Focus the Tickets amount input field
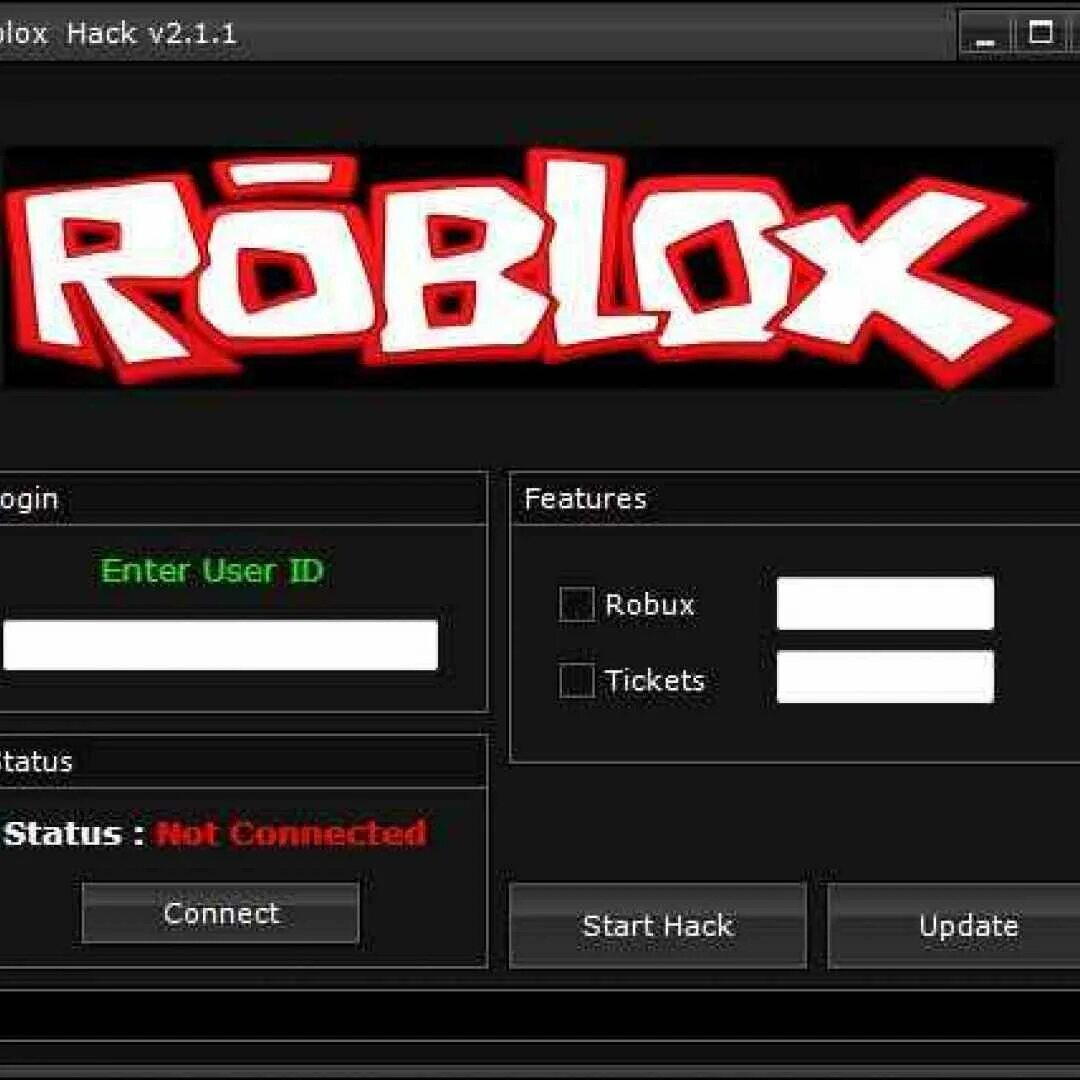 (x=885, y=677)
